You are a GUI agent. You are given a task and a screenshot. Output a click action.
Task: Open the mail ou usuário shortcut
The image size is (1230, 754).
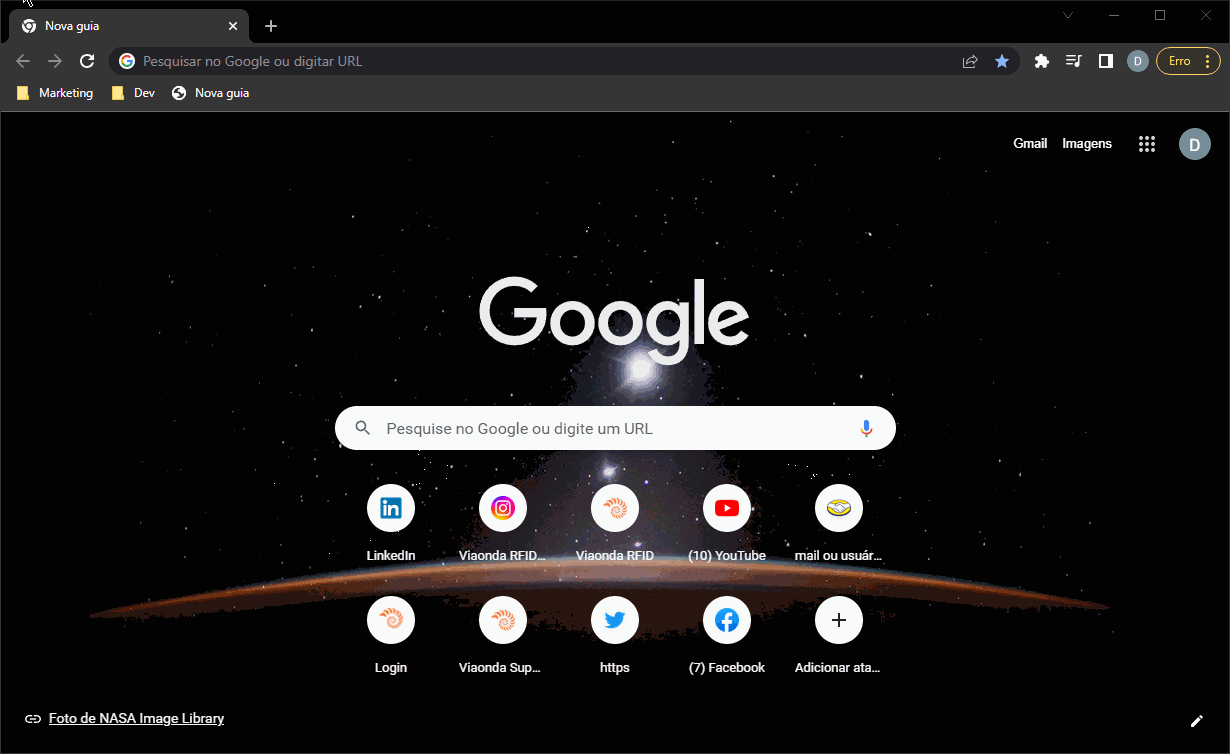coord(839,524)
